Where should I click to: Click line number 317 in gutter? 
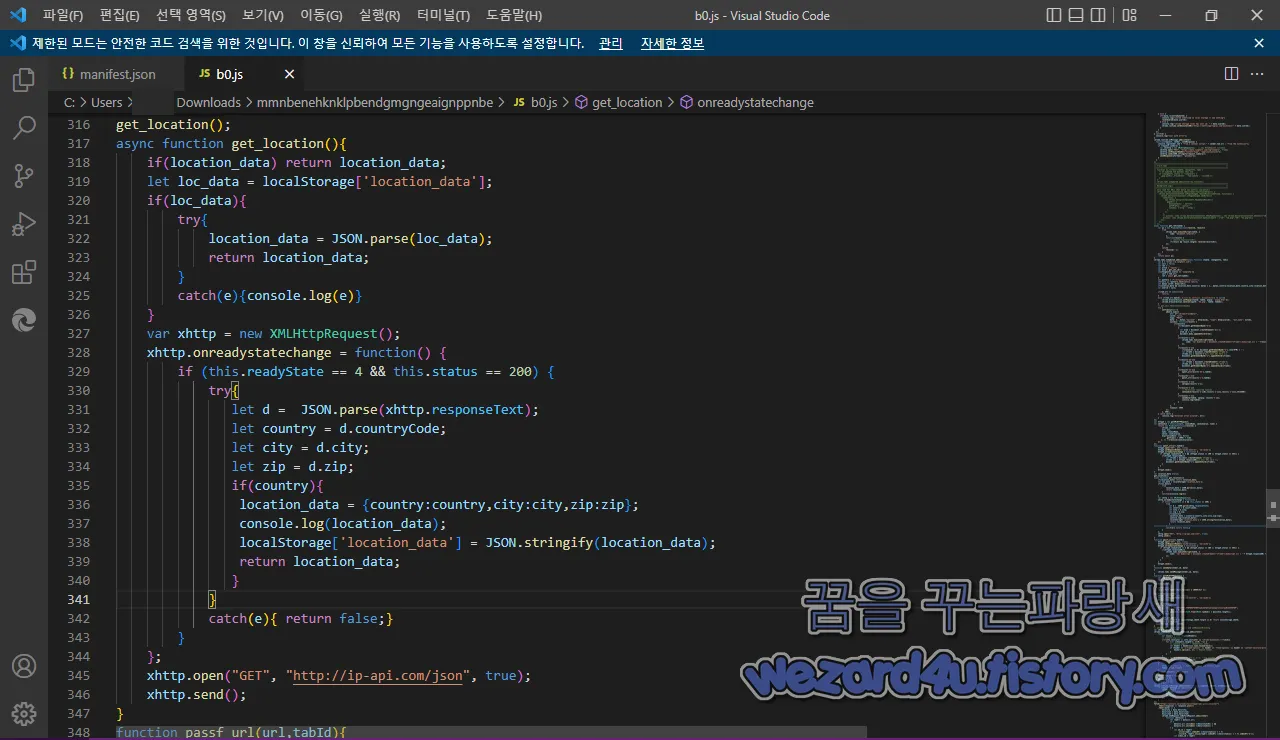78,143
